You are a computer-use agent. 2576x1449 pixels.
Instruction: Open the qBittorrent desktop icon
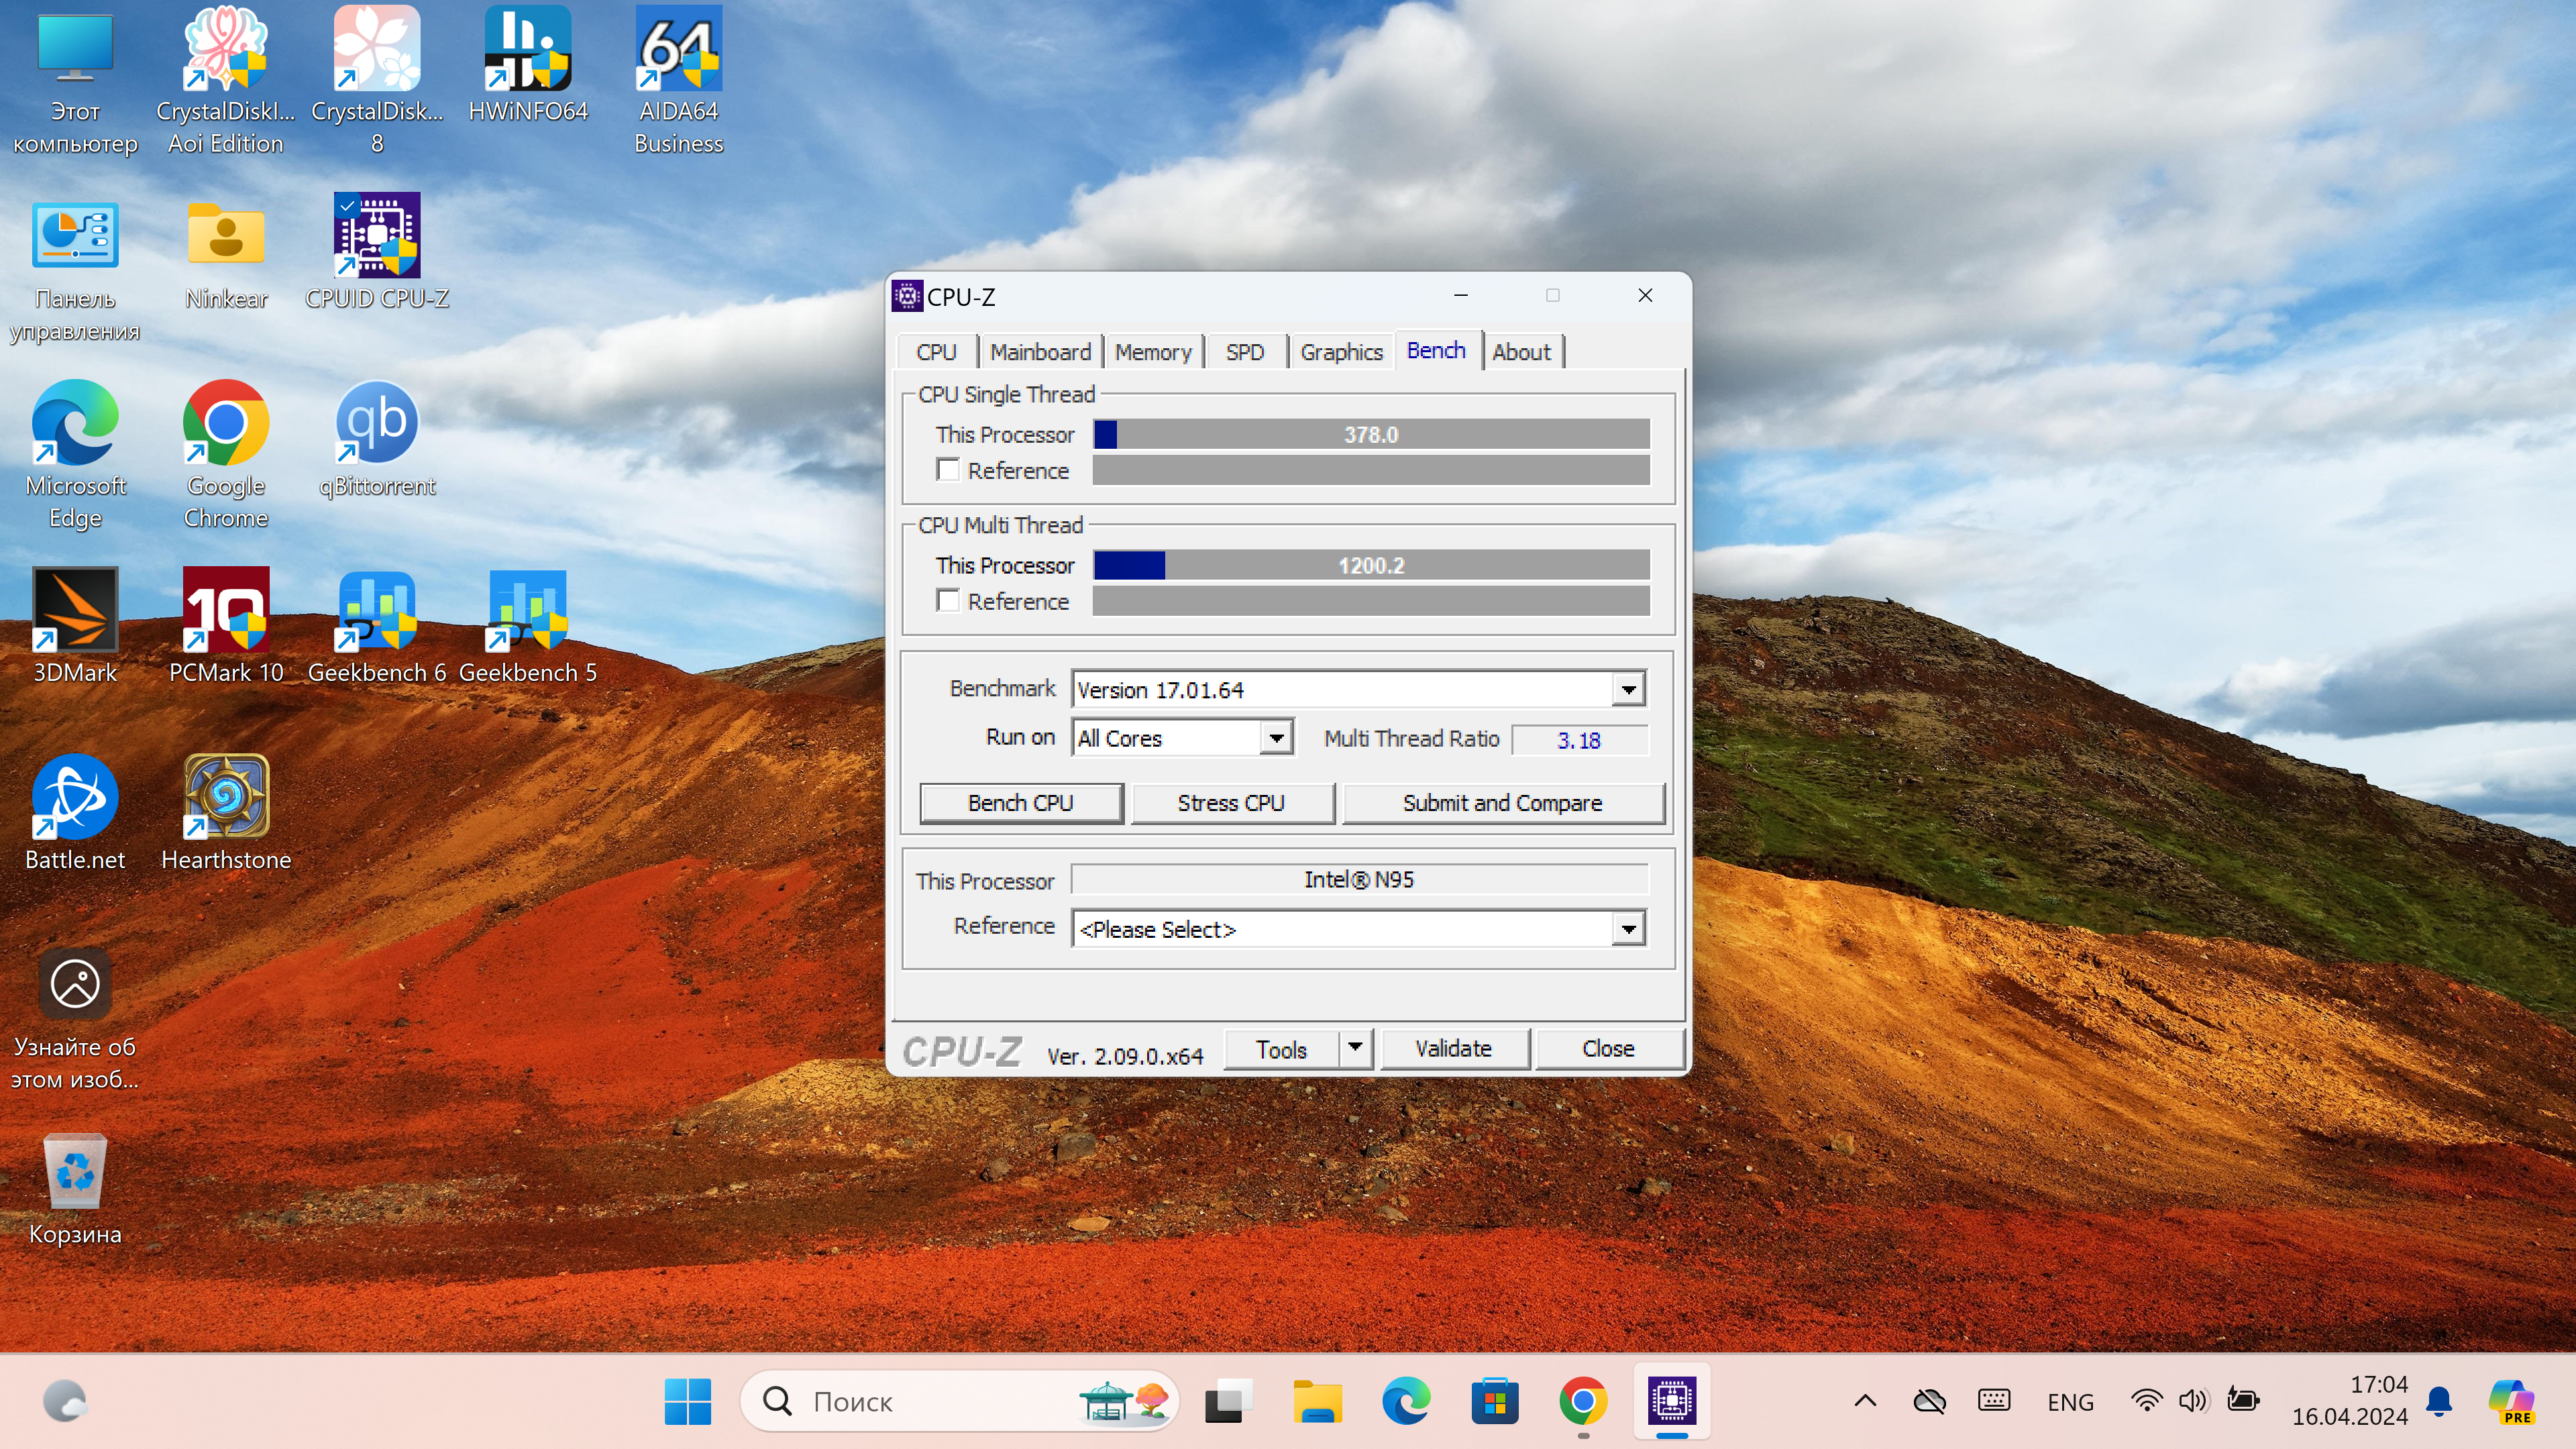coord(376,423)
